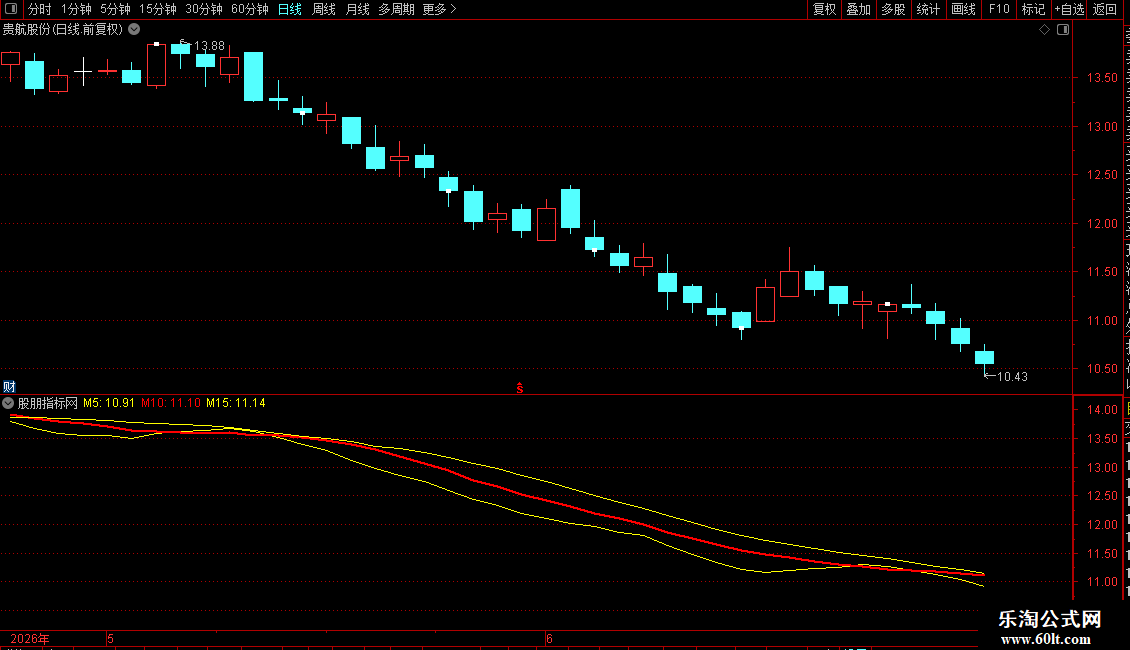
Task: Toggle the side panel icon at chart top-right
Action: (1063, 30)
